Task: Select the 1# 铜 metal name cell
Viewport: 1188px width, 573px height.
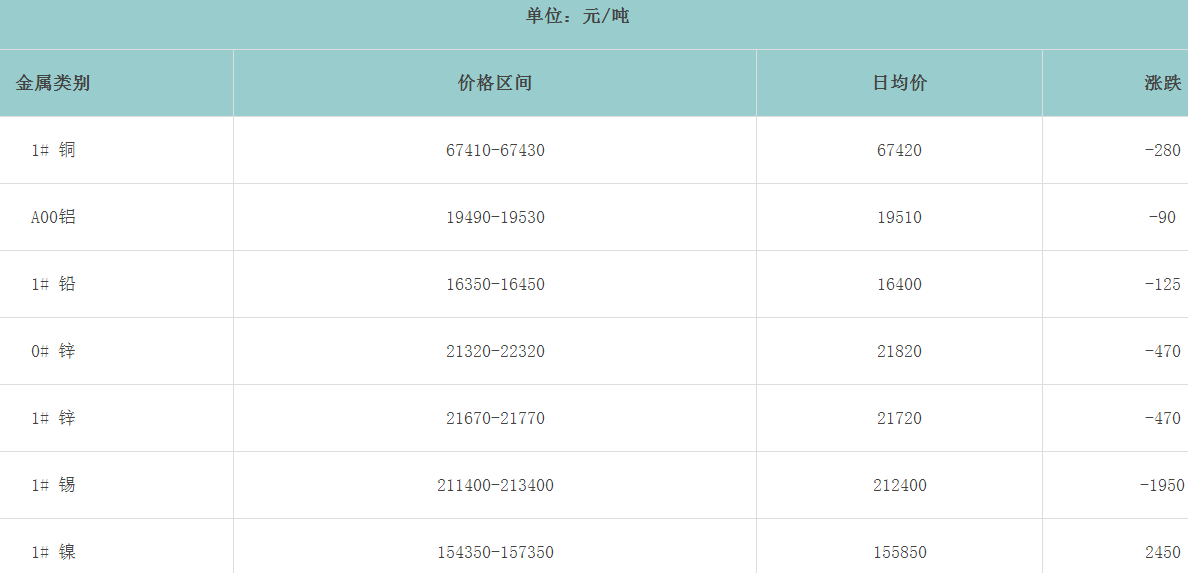Action: pyautogui.click(x=53, y=150)
